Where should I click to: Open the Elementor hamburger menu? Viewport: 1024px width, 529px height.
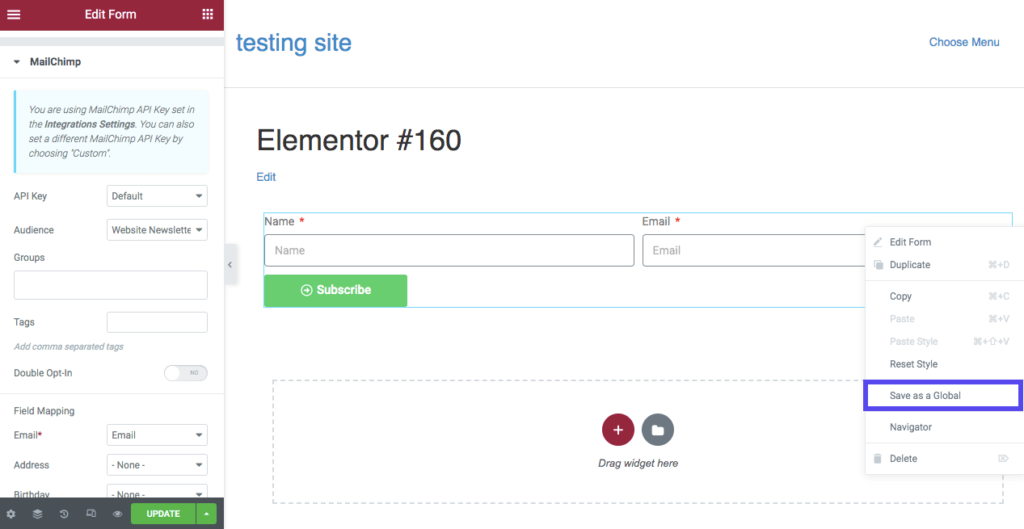13,14
